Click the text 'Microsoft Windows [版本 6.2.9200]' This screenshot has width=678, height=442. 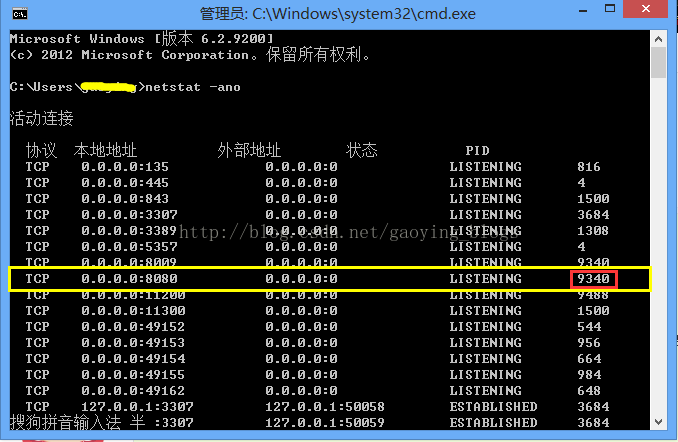142,39
